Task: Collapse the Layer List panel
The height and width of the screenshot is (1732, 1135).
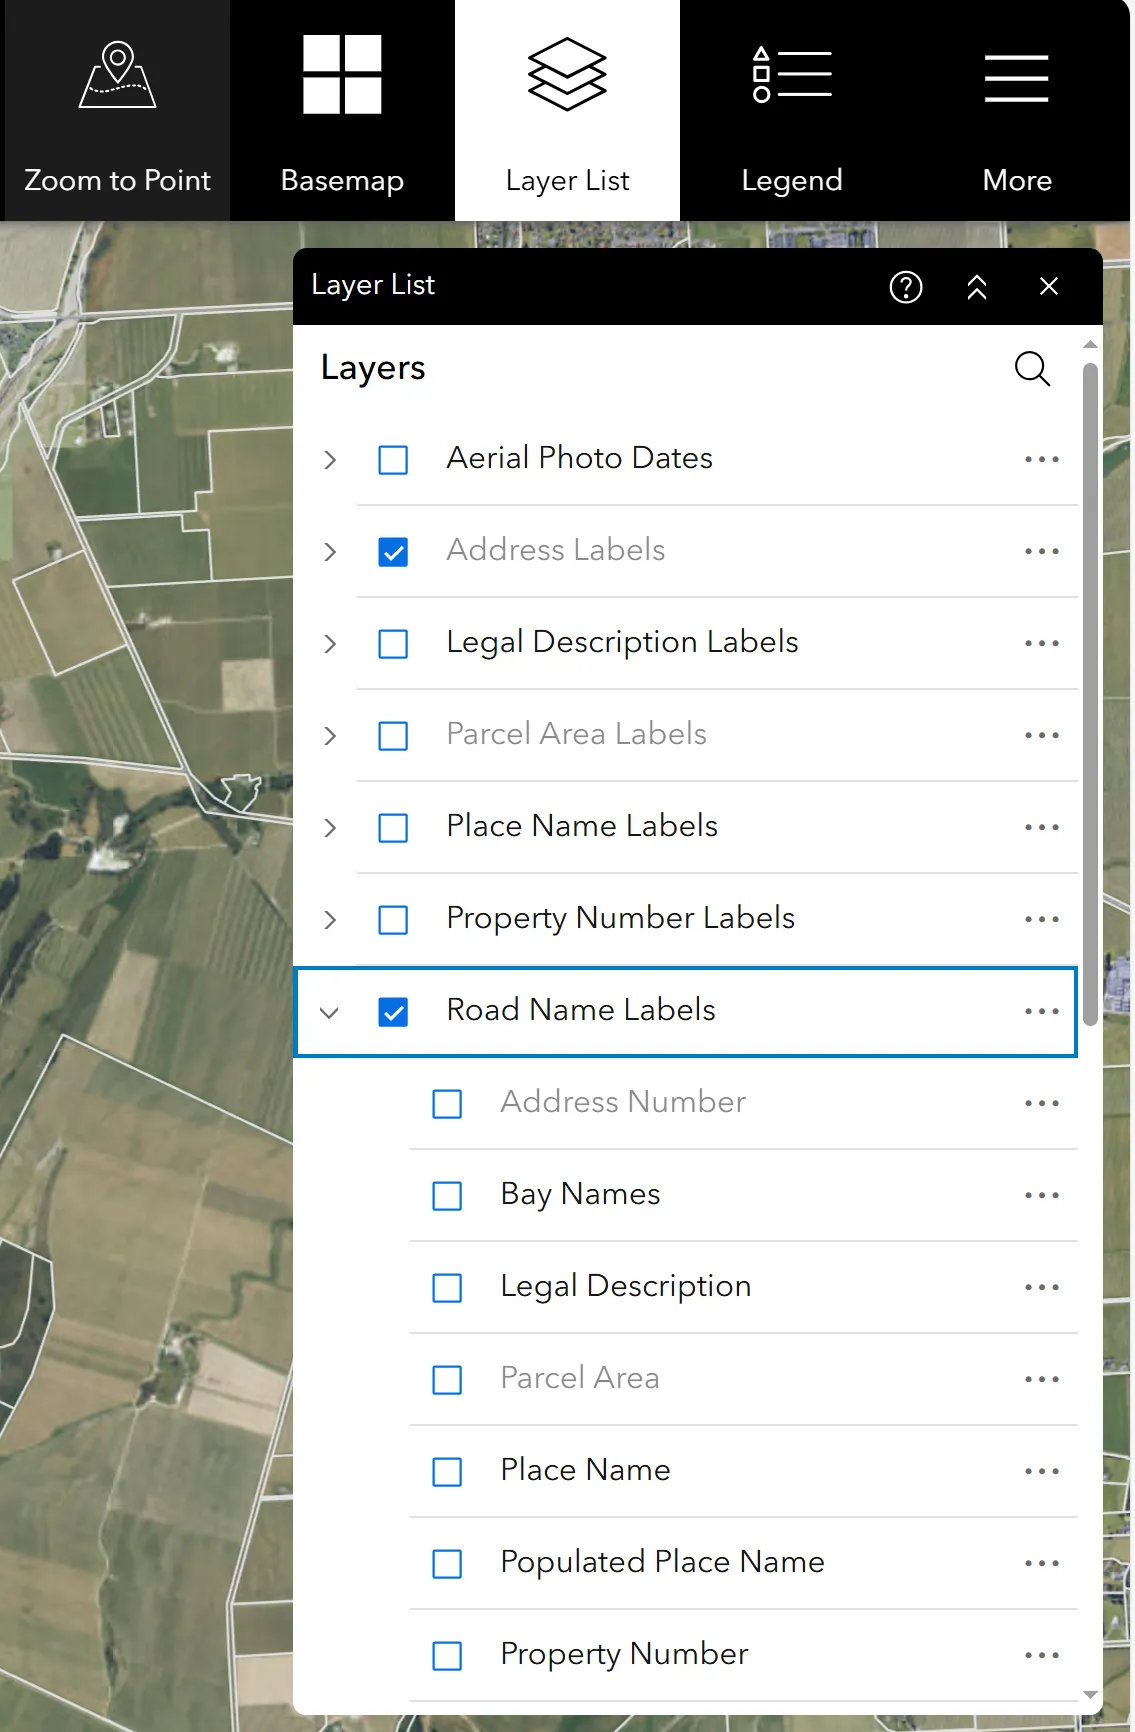Action: [x=977, y=287]
